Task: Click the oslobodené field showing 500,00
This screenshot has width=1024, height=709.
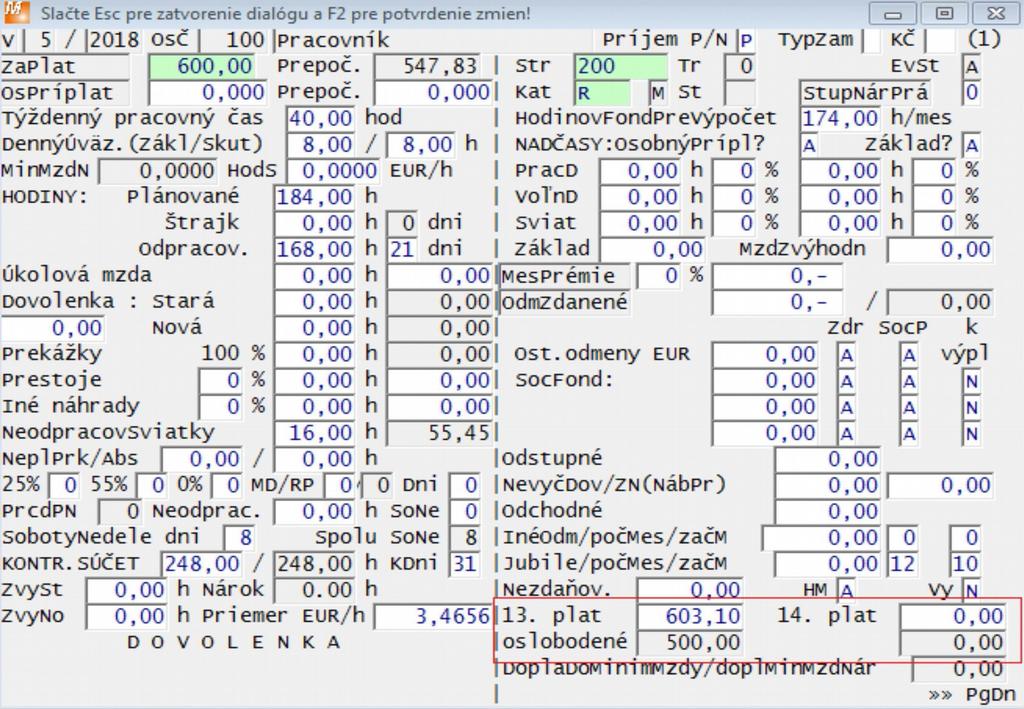Action: point(690,642)
